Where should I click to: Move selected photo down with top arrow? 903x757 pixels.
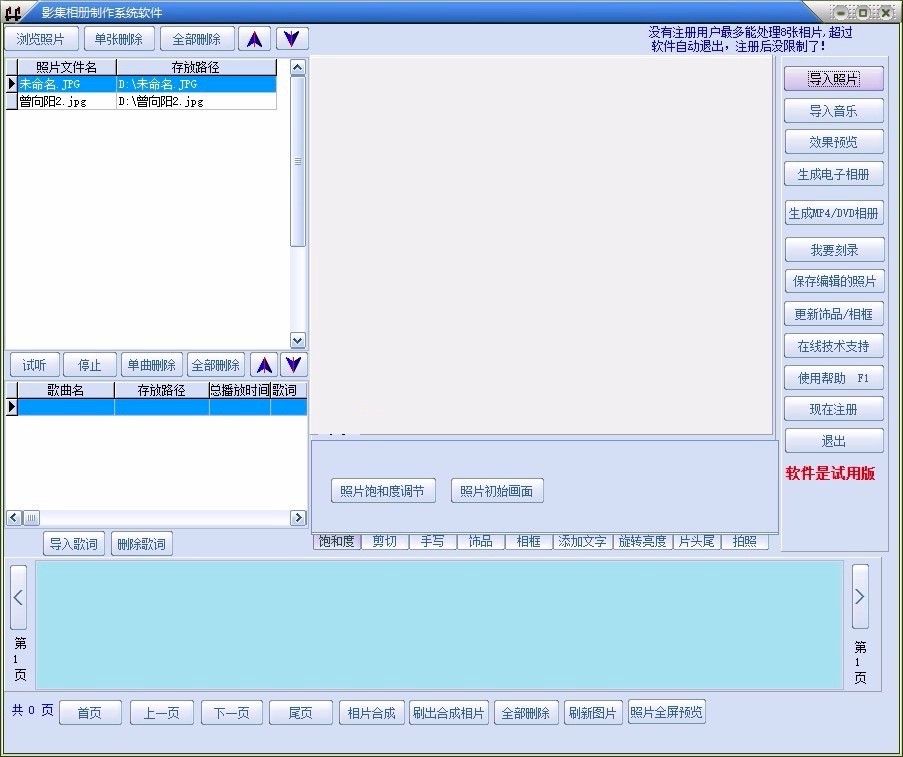[x=292, y=39]
